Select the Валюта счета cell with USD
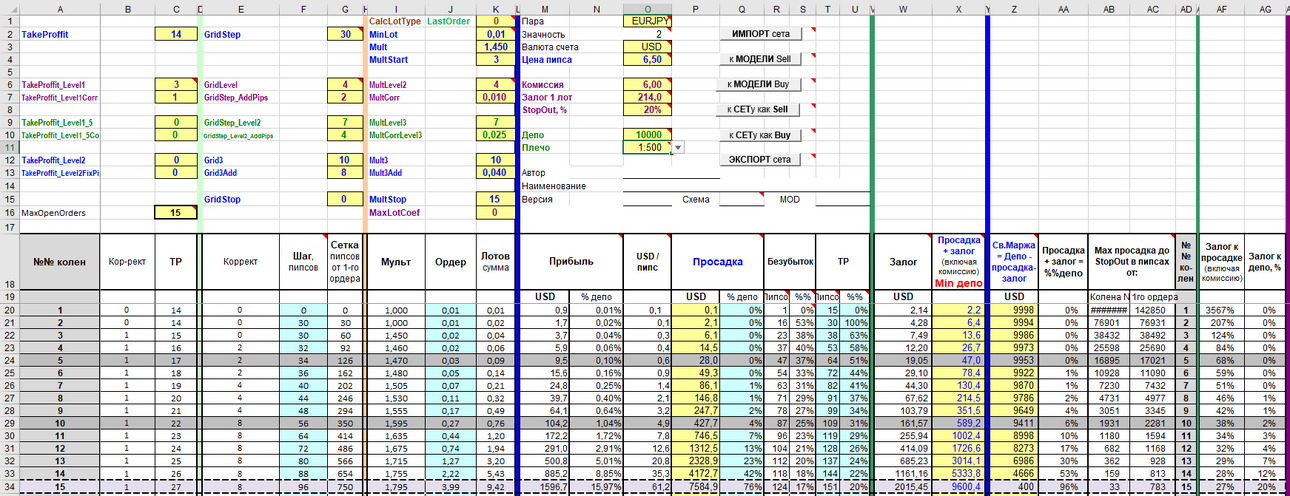This screenshot has height=496, width=1290. coord(647,46)
